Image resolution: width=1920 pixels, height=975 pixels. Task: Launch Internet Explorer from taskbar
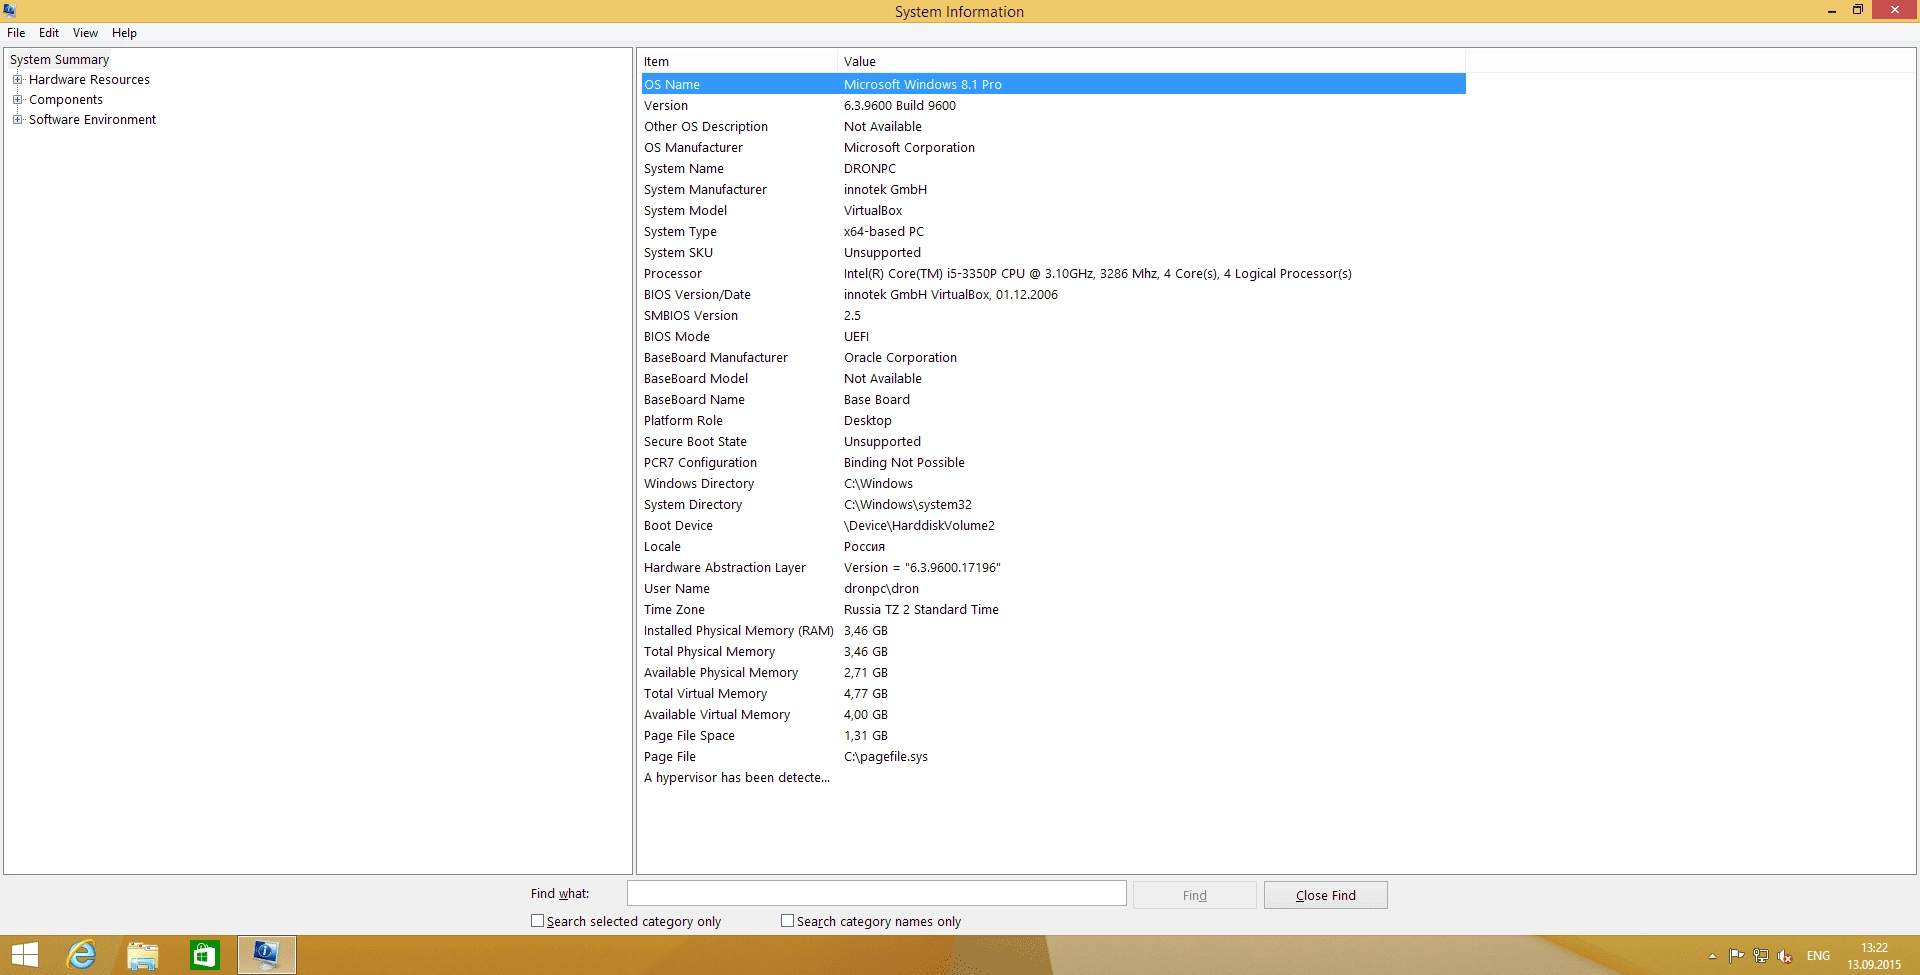click(82, 955)
